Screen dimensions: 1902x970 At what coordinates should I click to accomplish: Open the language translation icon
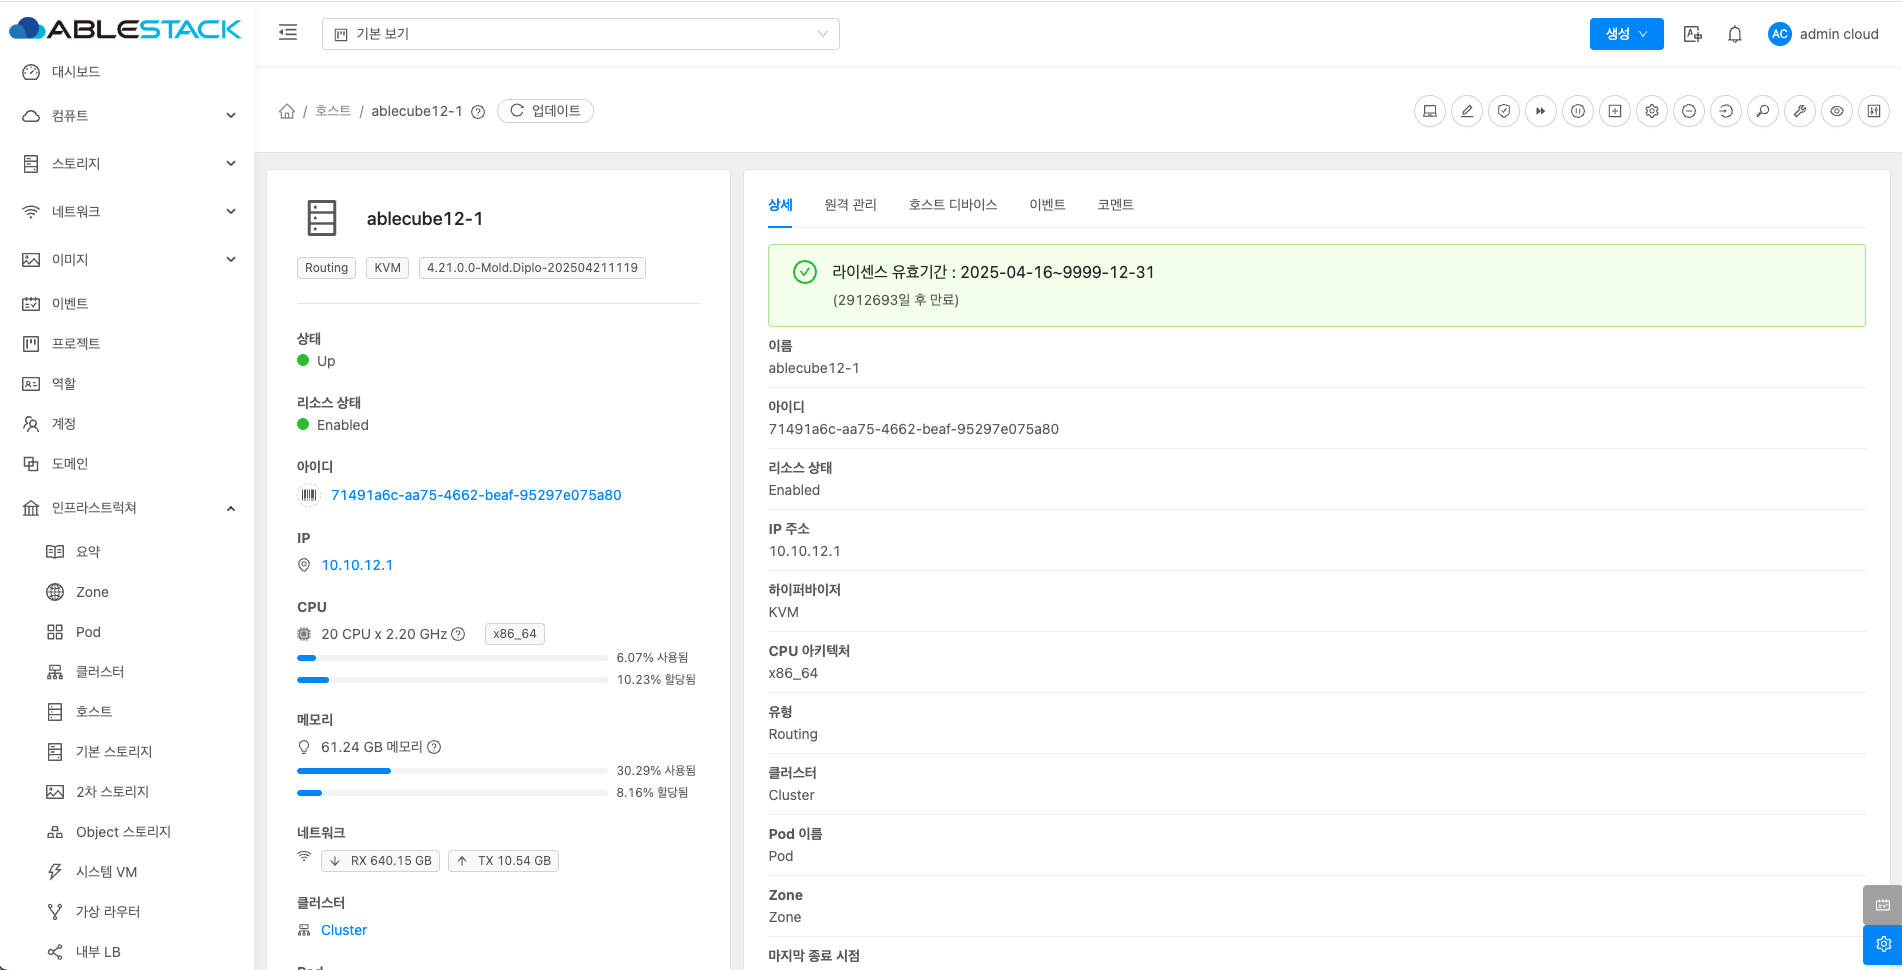[x=1693, y=34]
